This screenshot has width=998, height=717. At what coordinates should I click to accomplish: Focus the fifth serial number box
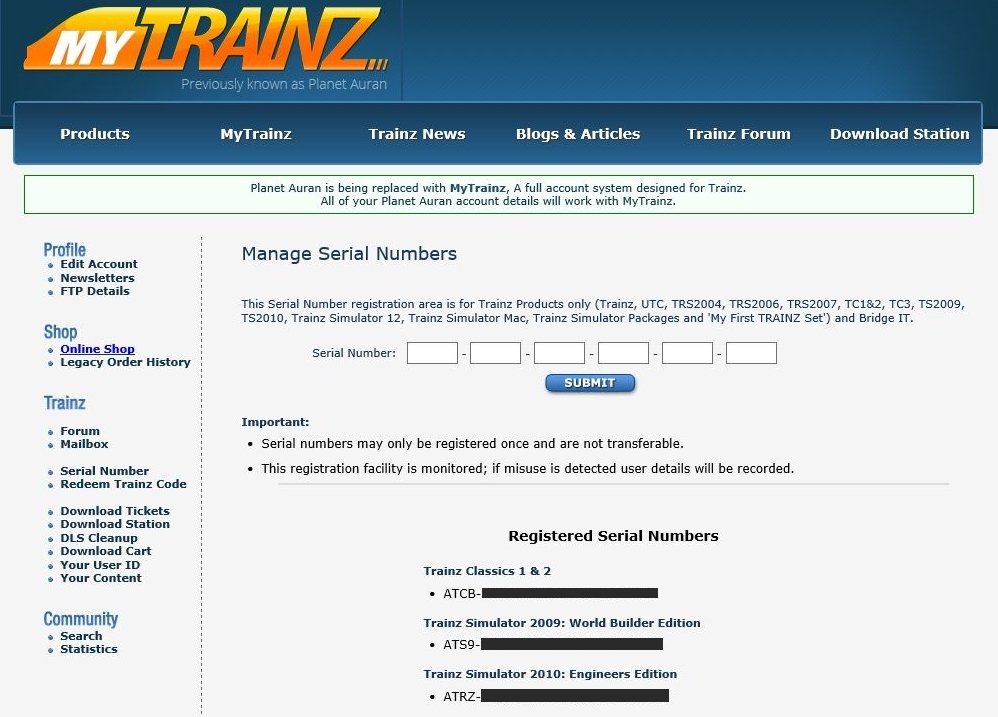pyautogui.click(x=687, y=353)
